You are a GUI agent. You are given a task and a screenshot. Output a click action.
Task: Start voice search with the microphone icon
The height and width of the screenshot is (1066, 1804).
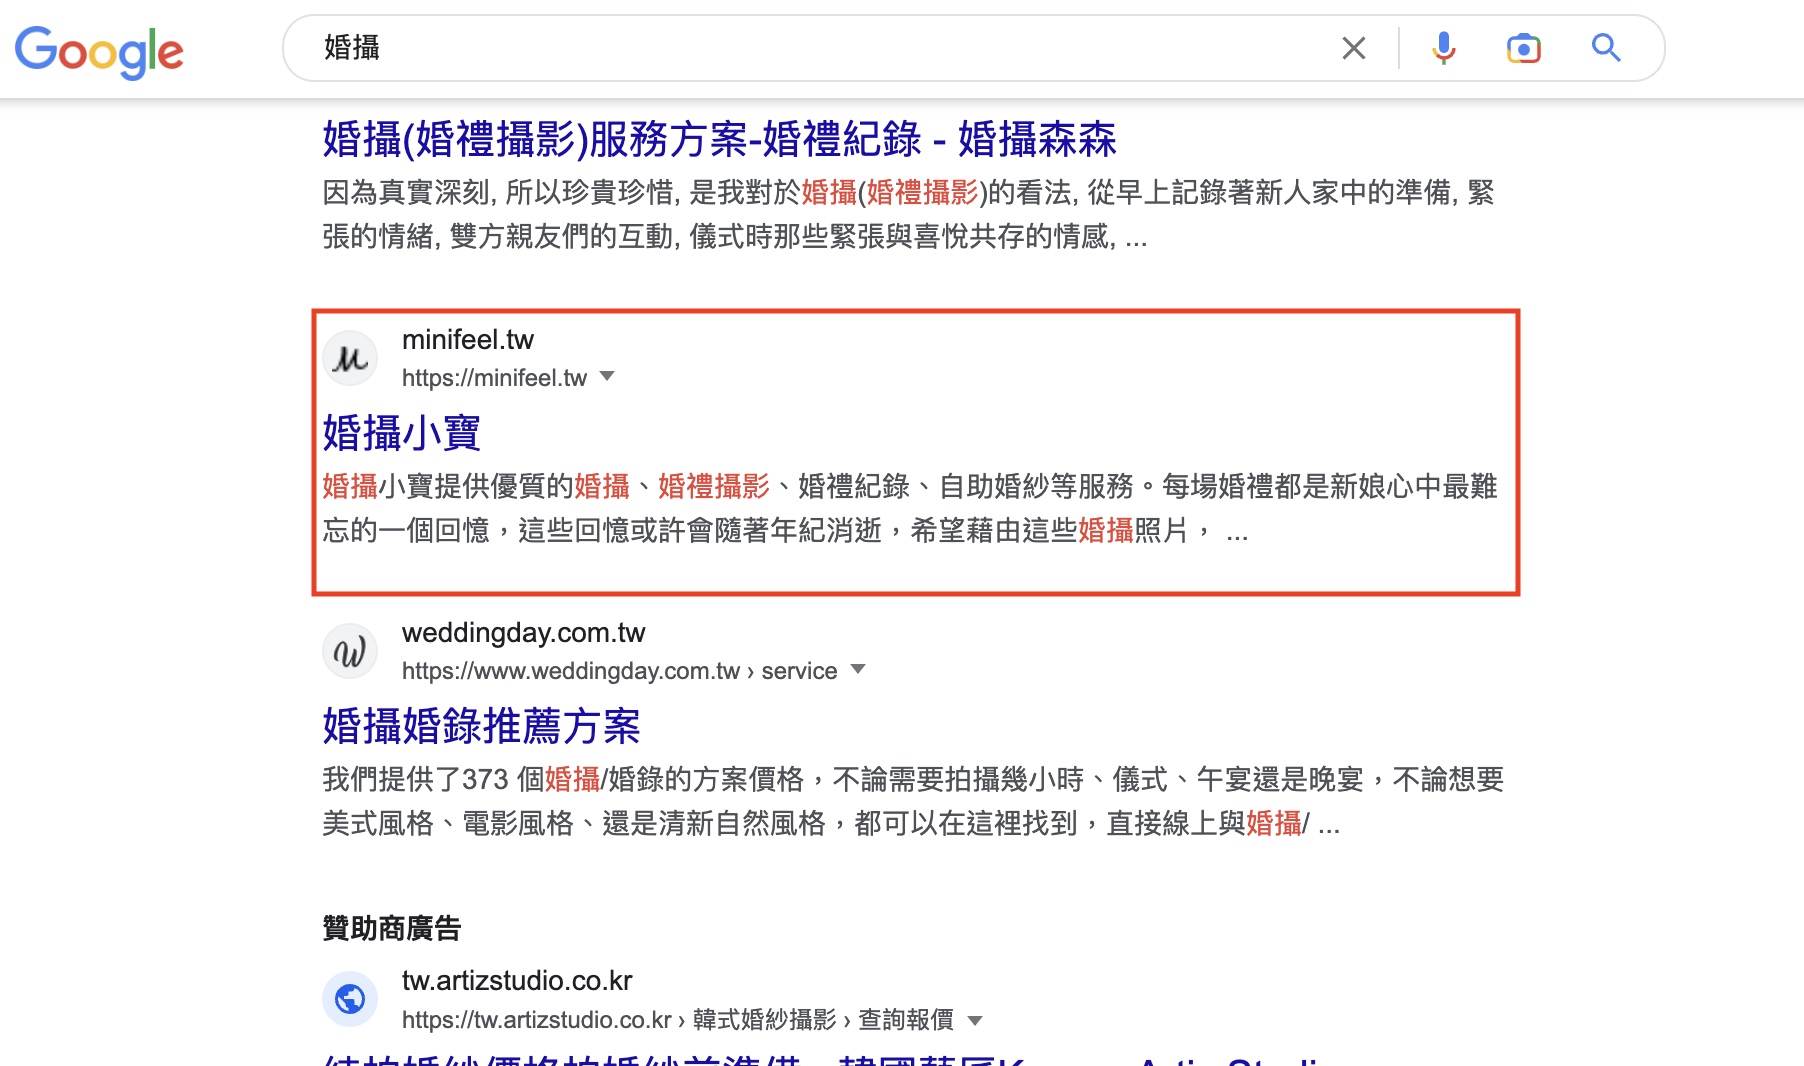(1443, 48)
